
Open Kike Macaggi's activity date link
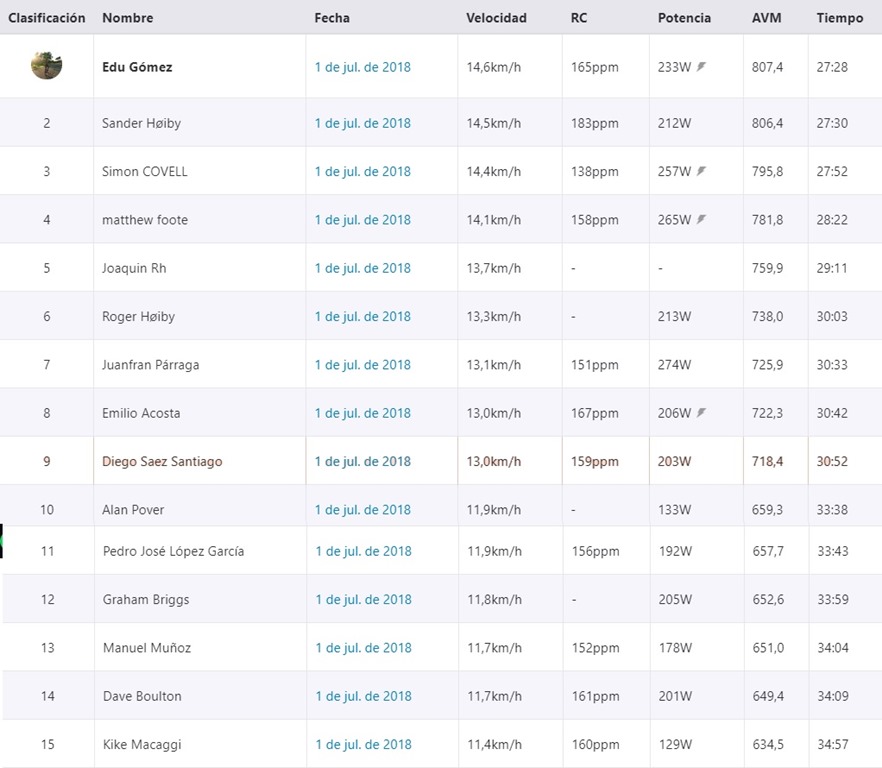[x=363, y=744]
